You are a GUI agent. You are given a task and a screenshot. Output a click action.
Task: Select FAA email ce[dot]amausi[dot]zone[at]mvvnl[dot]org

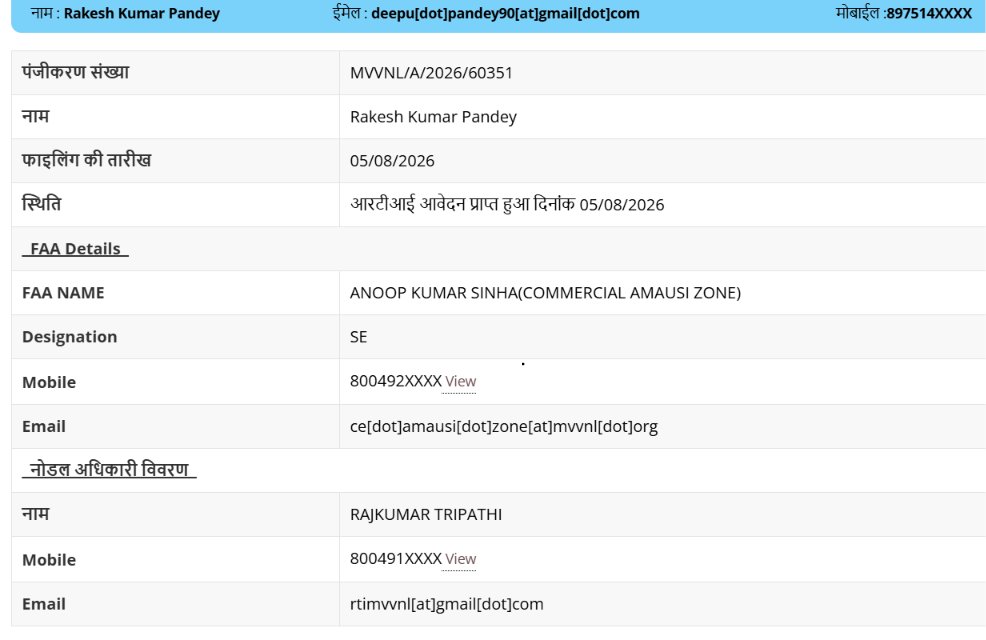504,427
